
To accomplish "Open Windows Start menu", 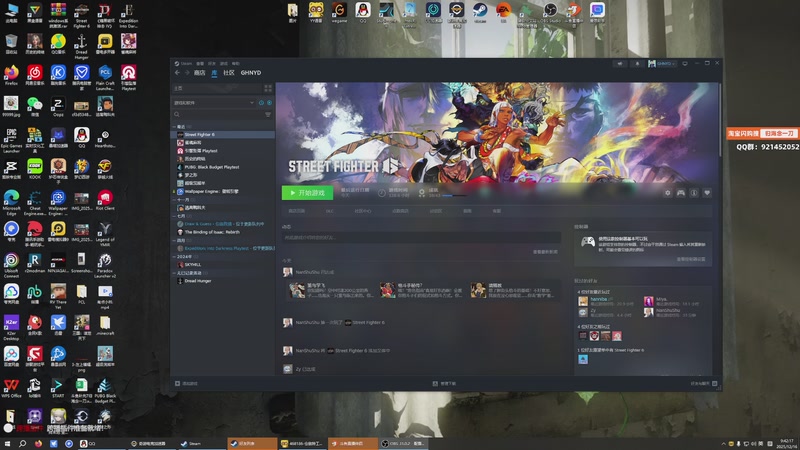I will coord(7,444).
